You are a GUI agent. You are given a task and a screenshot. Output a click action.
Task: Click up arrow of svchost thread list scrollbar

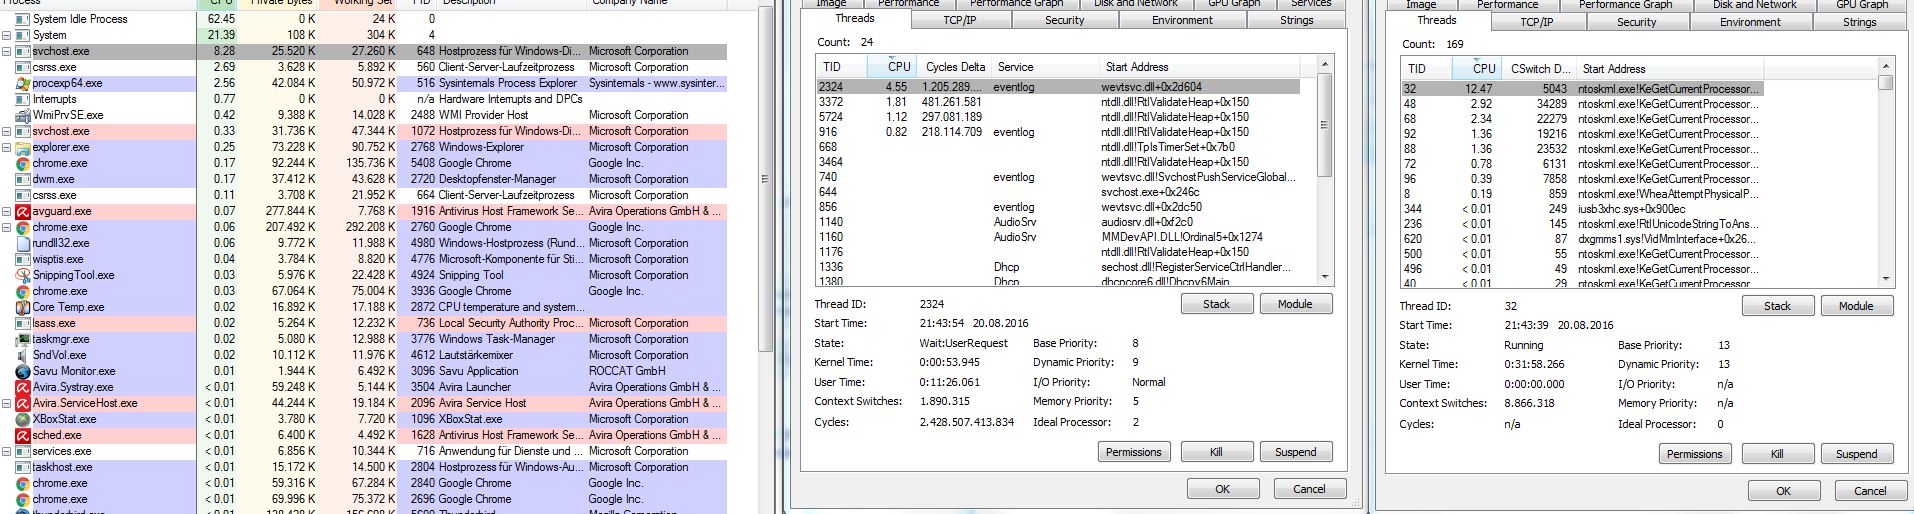[1325, 64]
